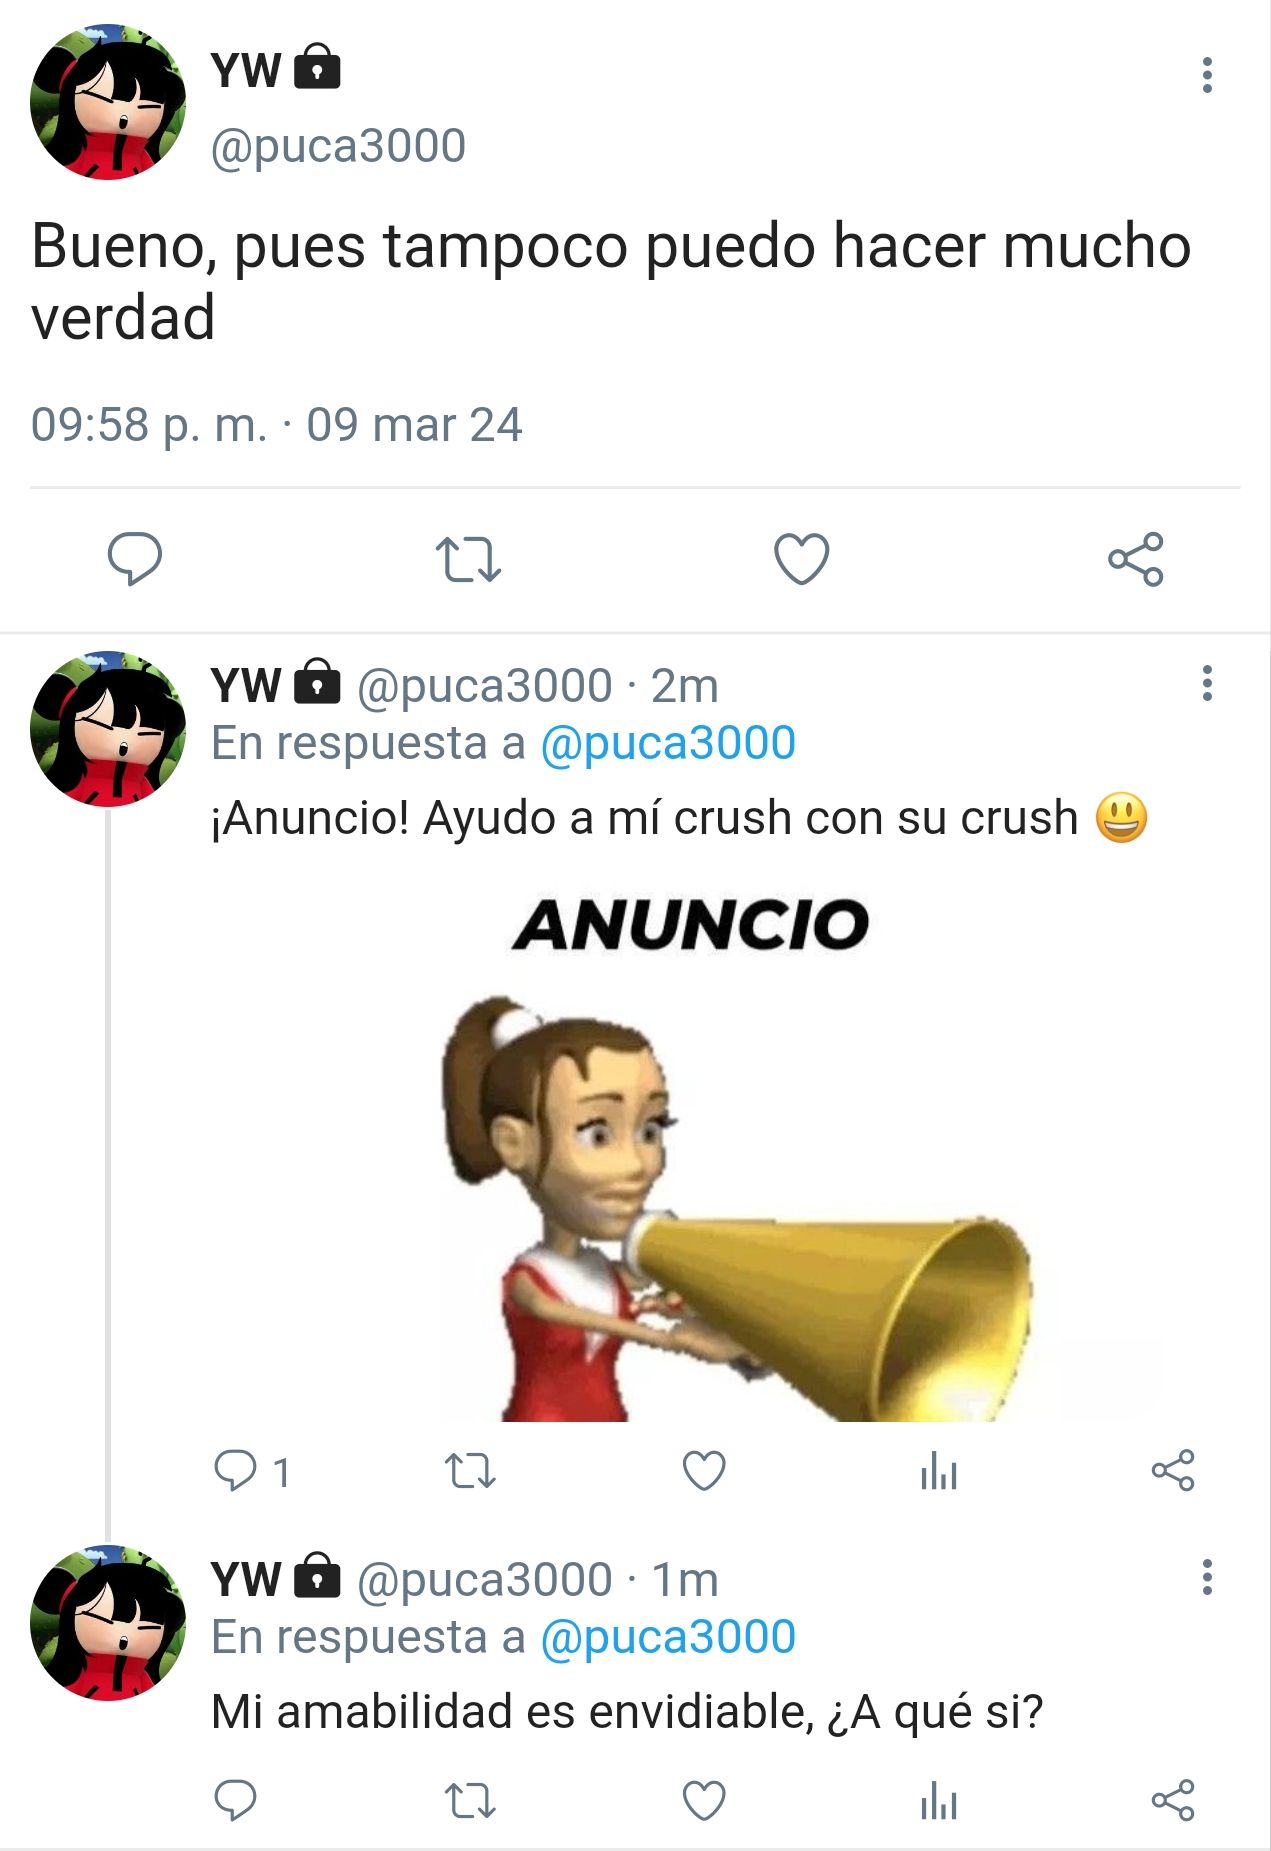Open three-dot menu on the main tweet
The height and width of the screenshot is (1851, 1271).
[x=1207, y=75]
